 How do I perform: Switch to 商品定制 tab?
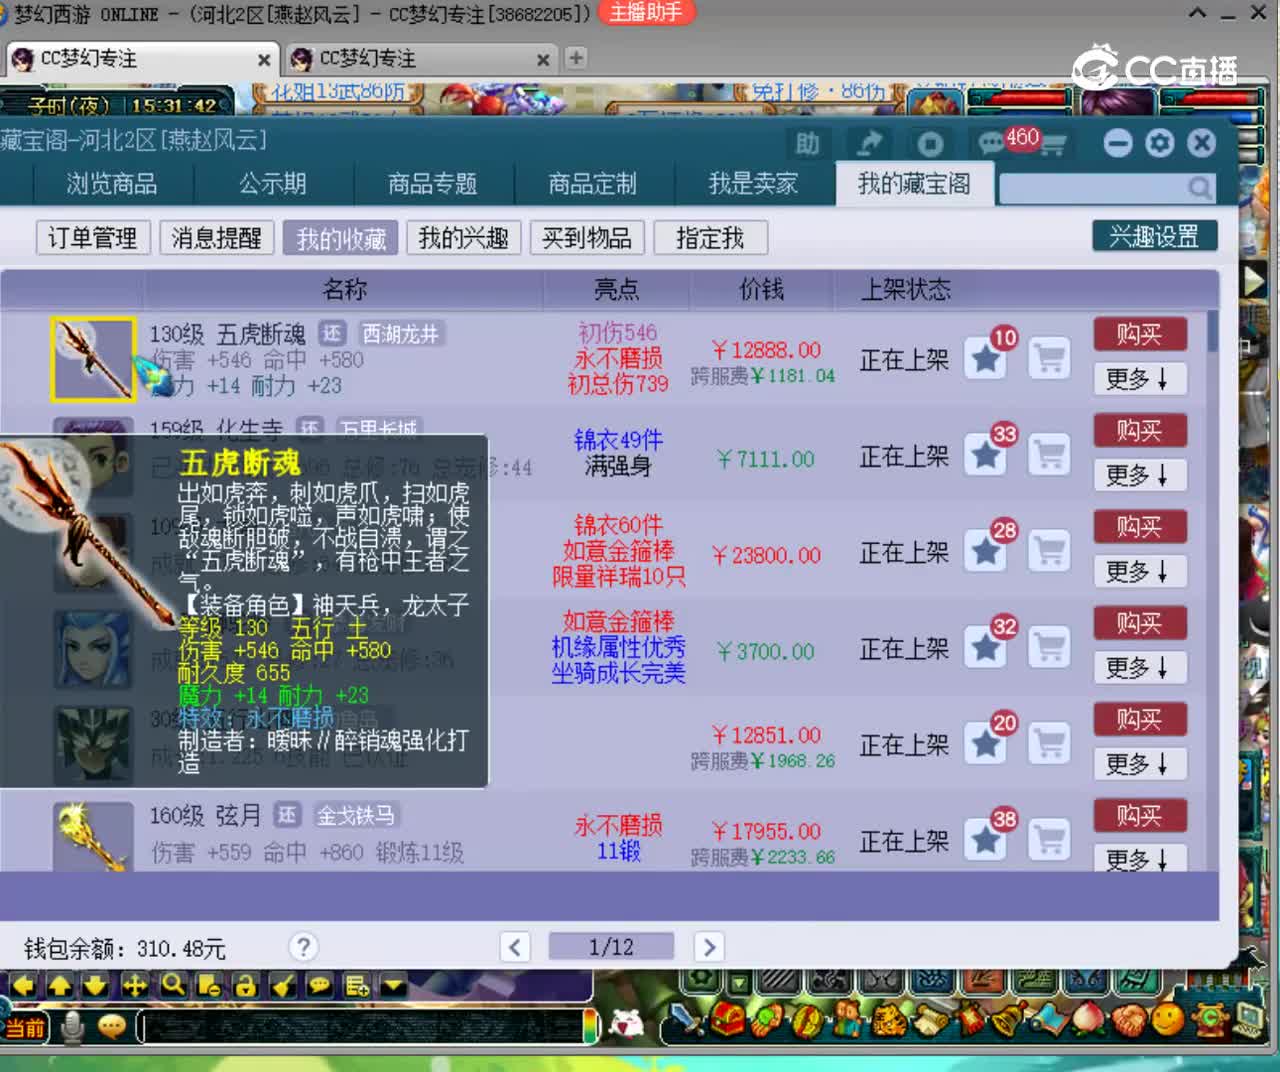[593, 184]
